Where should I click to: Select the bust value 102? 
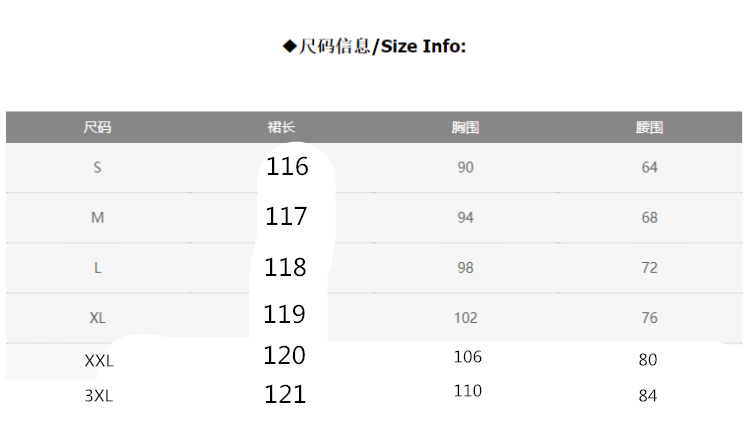pos(465,318)
